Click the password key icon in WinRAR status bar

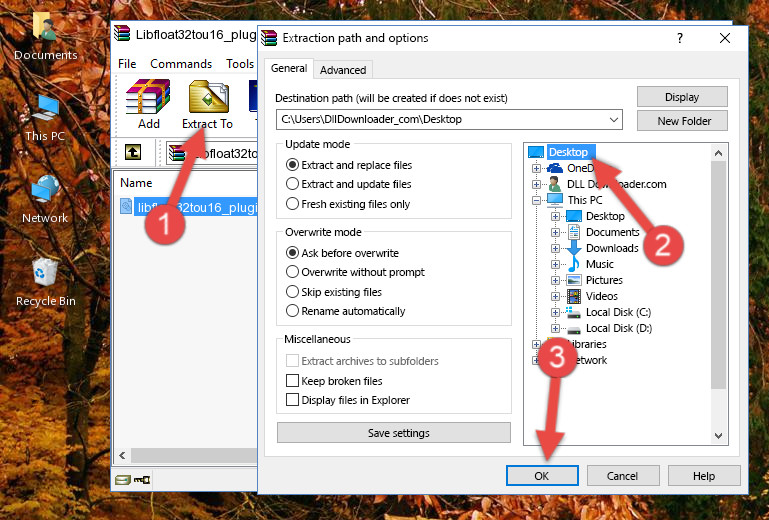point(142,480)
